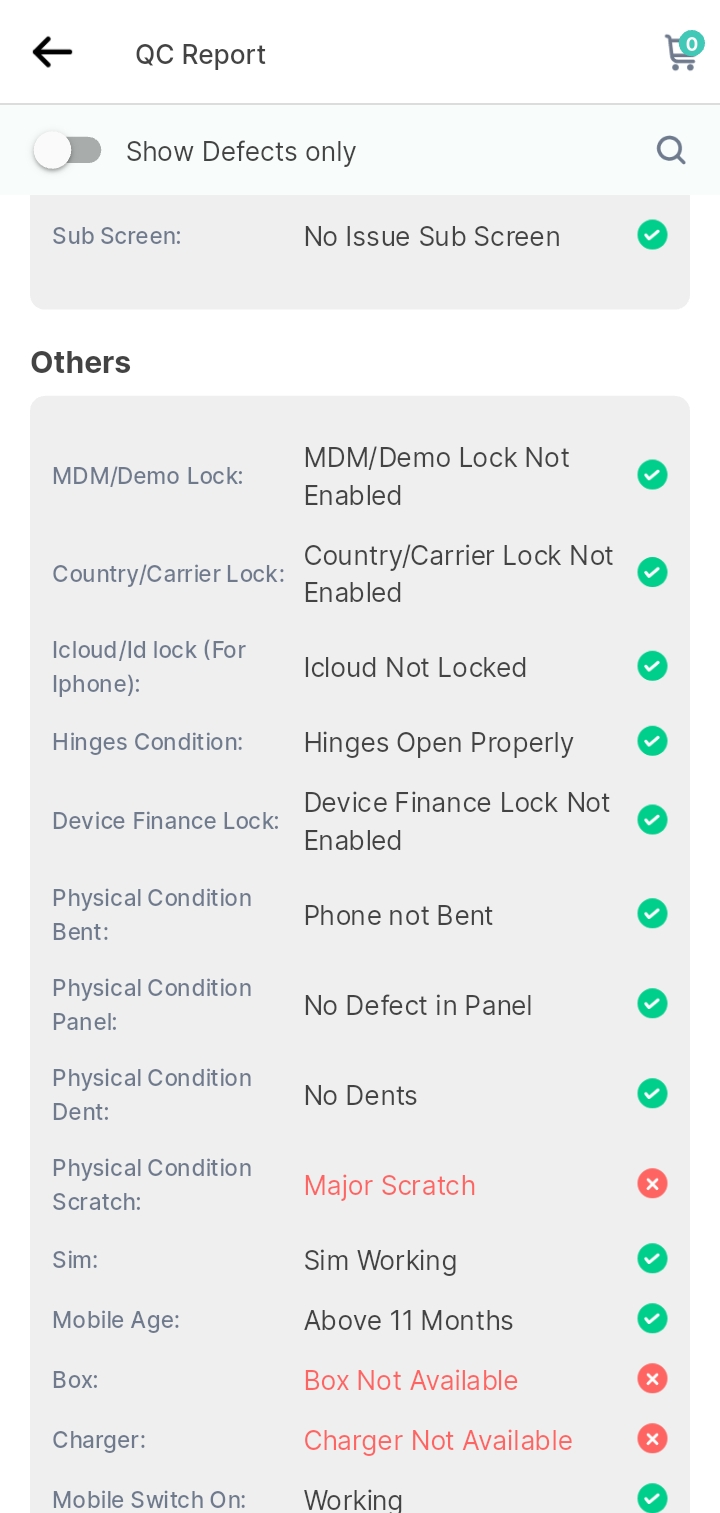Select the Box Not Available text
Screen dimensions: 720x1513
(411, 1380)
